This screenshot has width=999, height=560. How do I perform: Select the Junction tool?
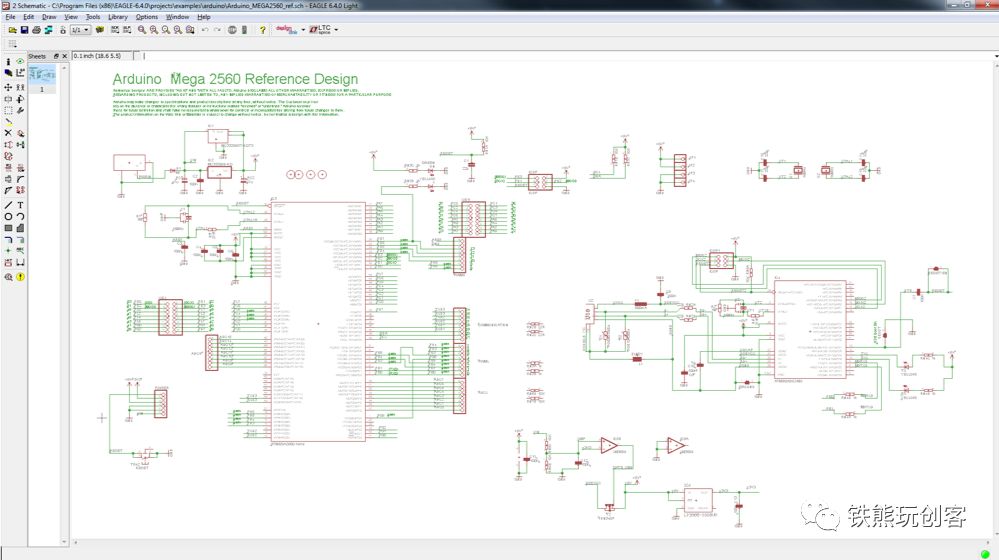point(8,250)
